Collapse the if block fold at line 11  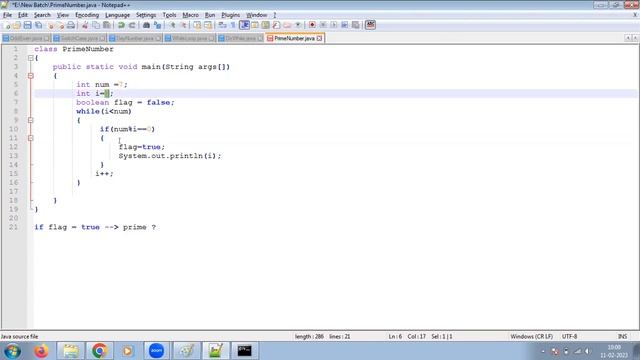point(31,138)
